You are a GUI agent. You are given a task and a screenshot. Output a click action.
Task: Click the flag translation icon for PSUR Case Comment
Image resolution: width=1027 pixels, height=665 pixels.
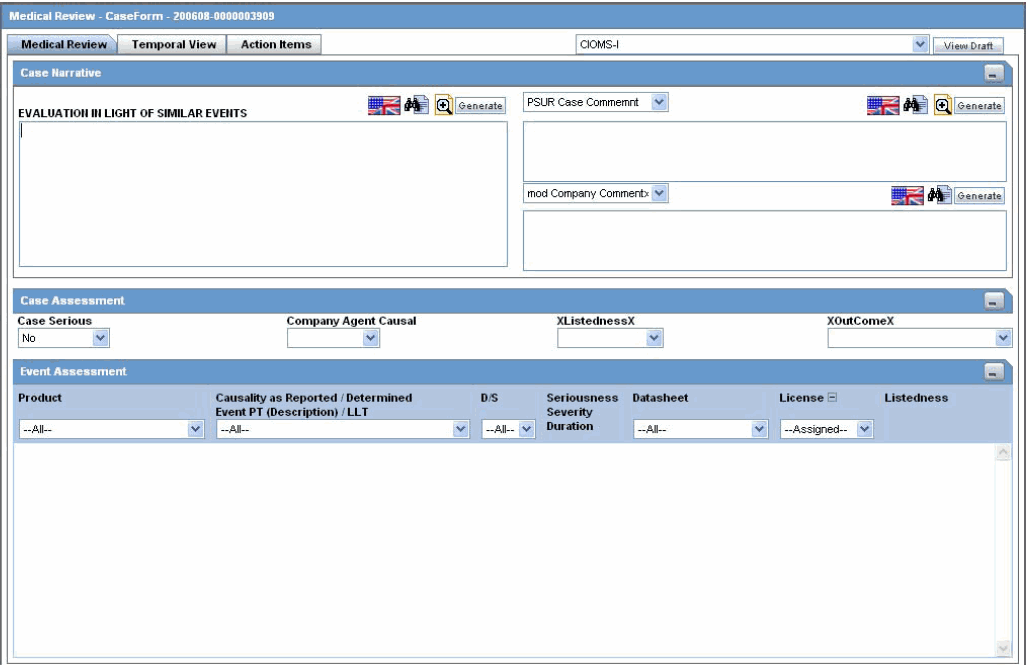885,105
